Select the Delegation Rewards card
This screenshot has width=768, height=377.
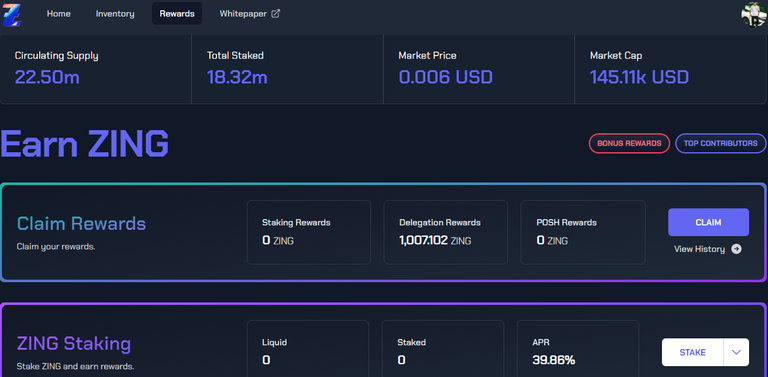pyautogui.click(x=446, y=233)
